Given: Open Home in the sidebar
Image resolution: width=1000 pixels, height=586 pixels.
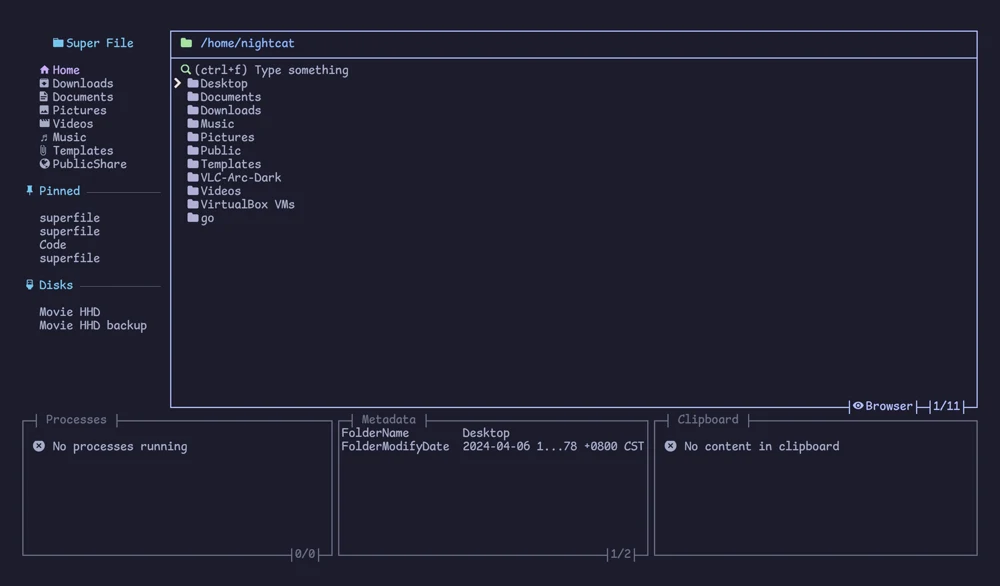Looking at the screenshot, I should 66,70.
